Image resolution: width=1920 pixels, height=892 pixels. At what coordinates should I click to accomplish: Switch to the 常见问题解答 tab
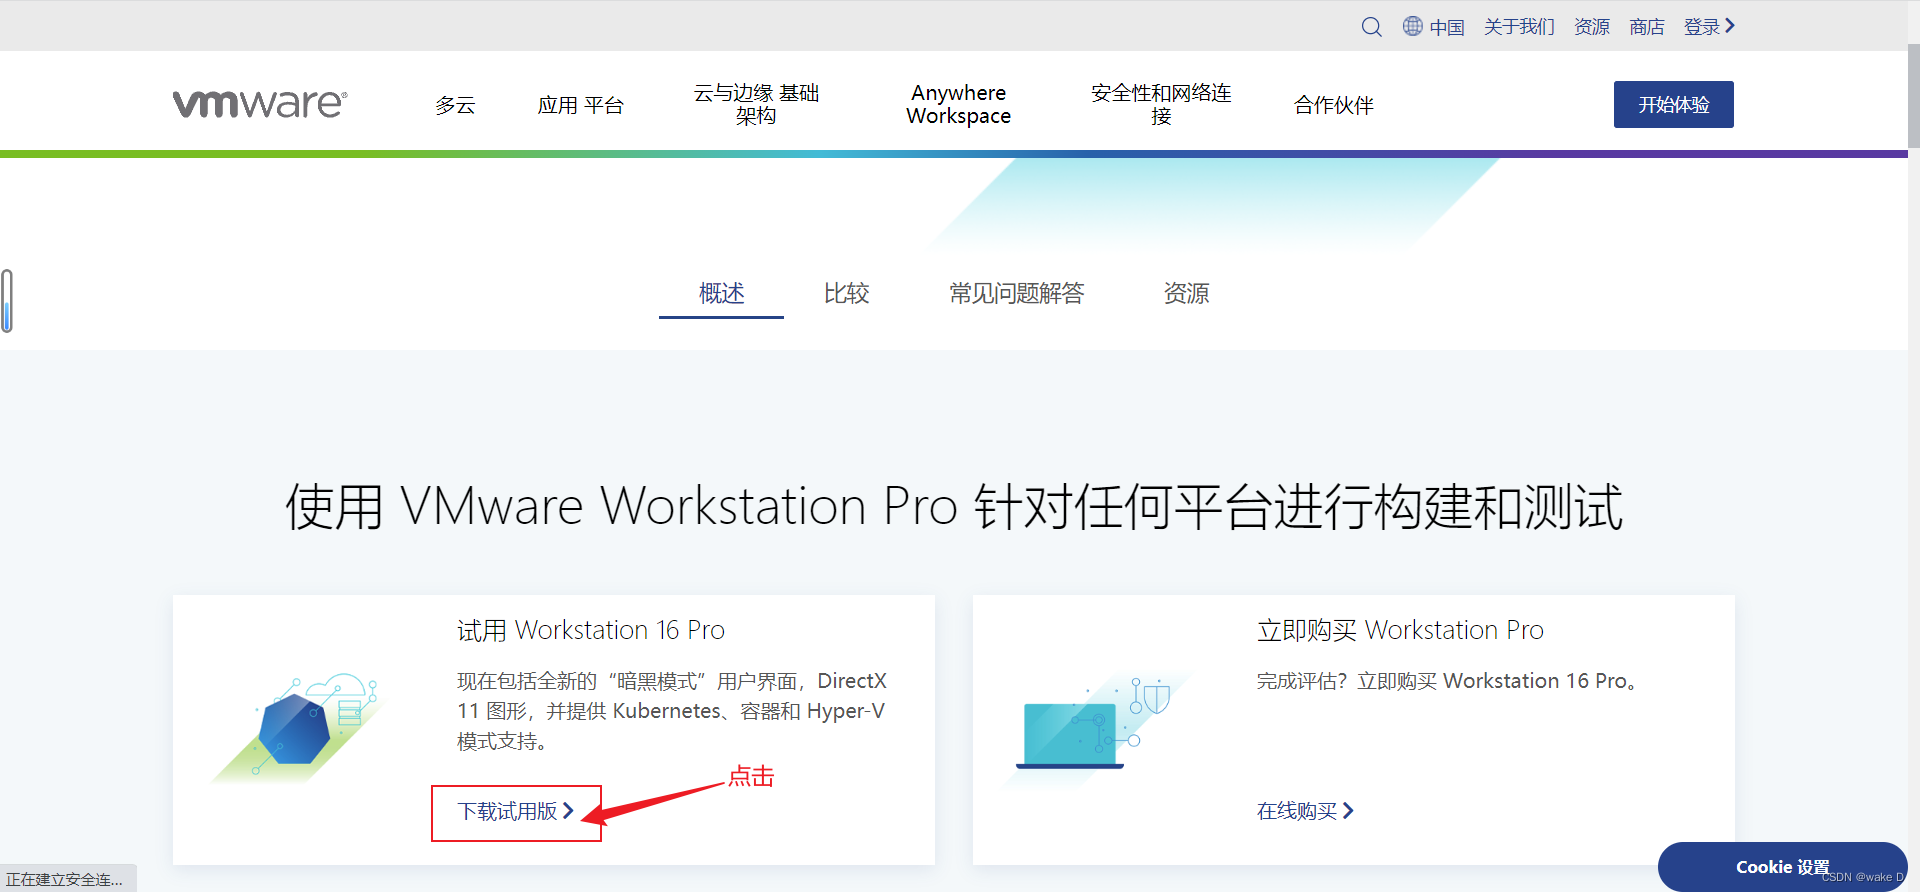1016,293
